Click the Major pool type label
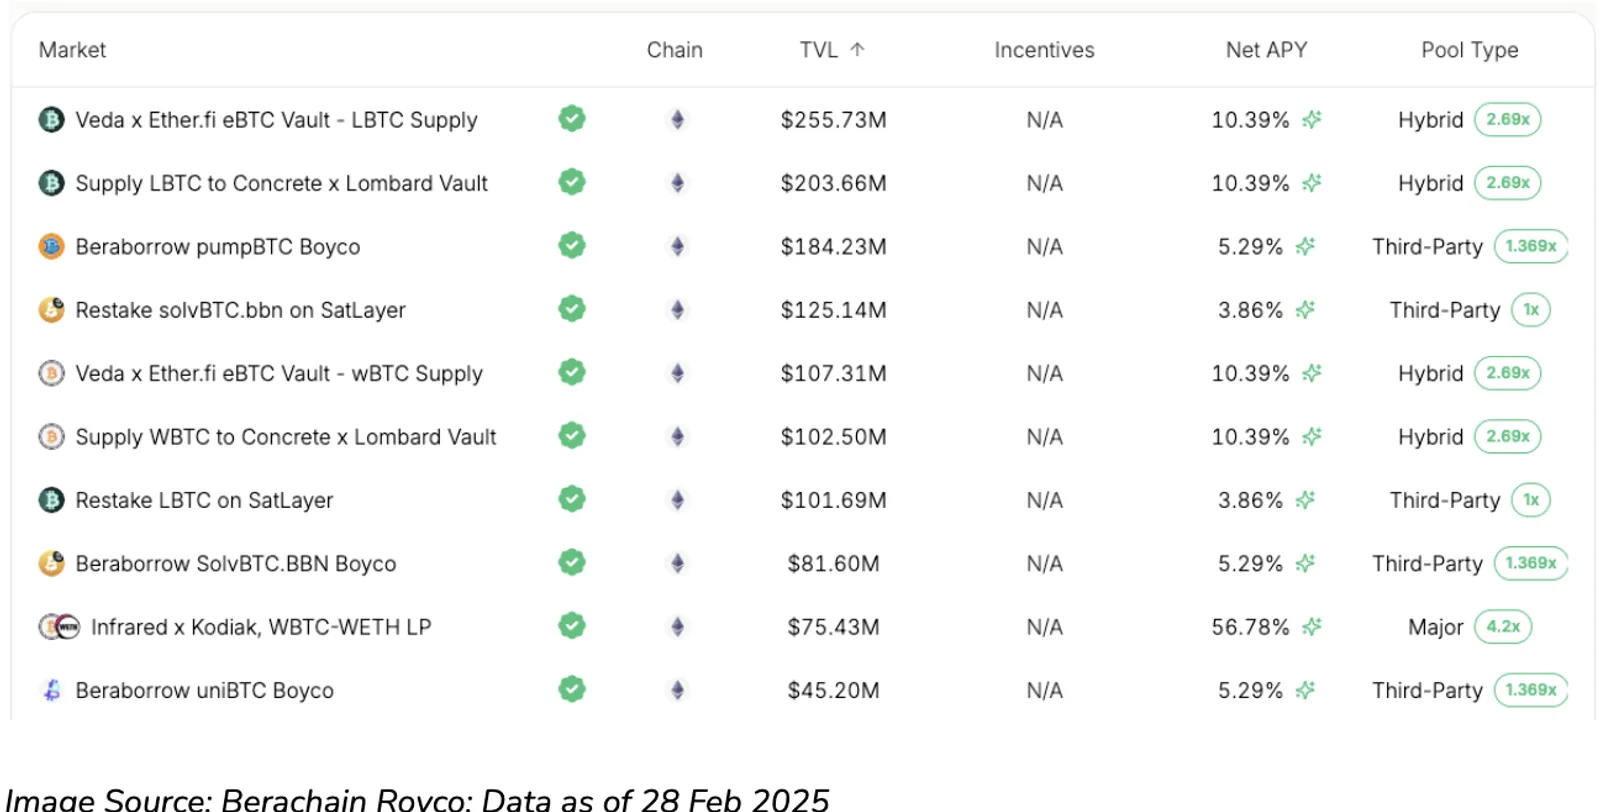 coord(1435,627)
